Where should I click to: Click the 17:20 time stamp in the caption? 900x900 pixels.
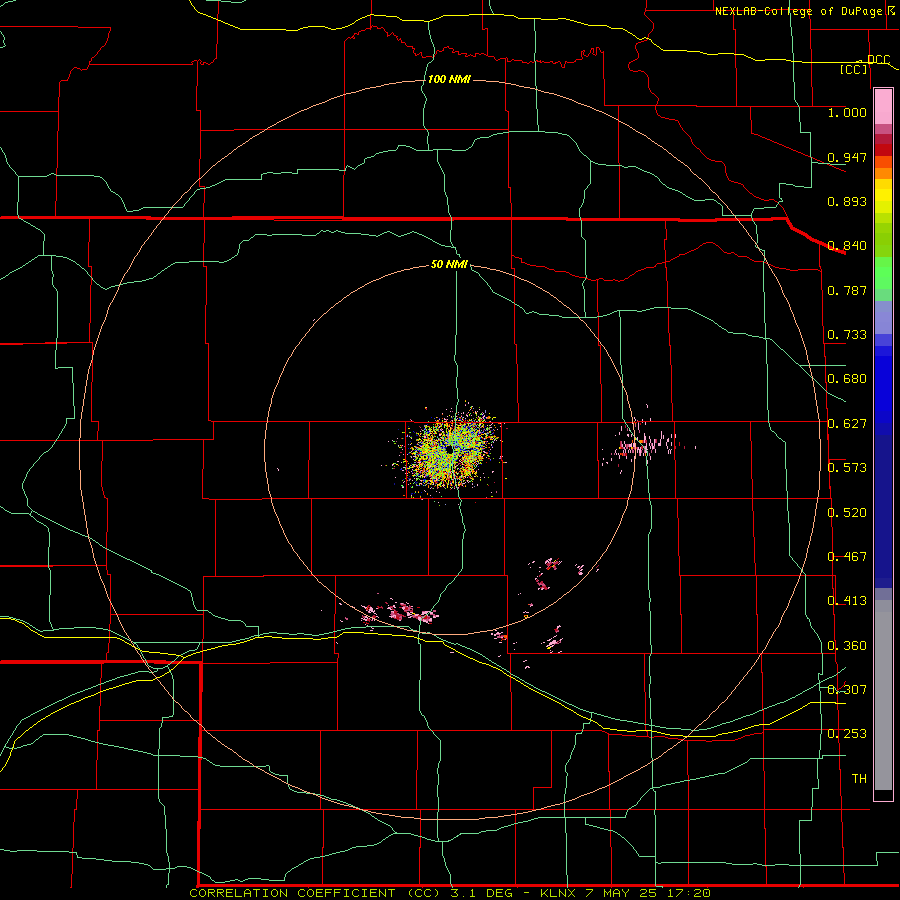click(x=691, y=893)
